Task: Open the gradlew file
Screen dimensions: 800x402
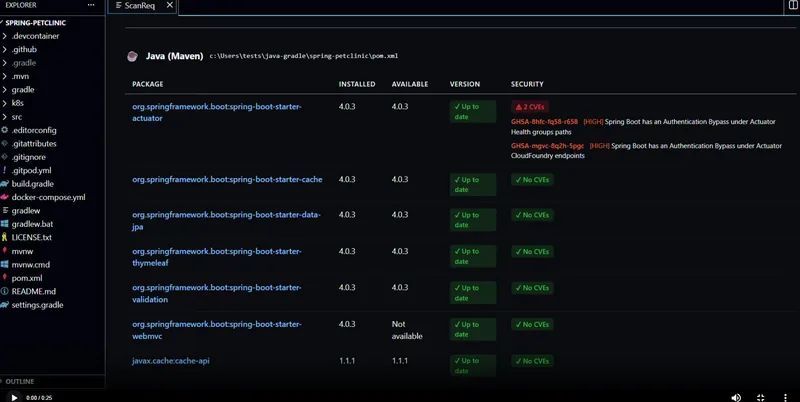Action: 26,211
